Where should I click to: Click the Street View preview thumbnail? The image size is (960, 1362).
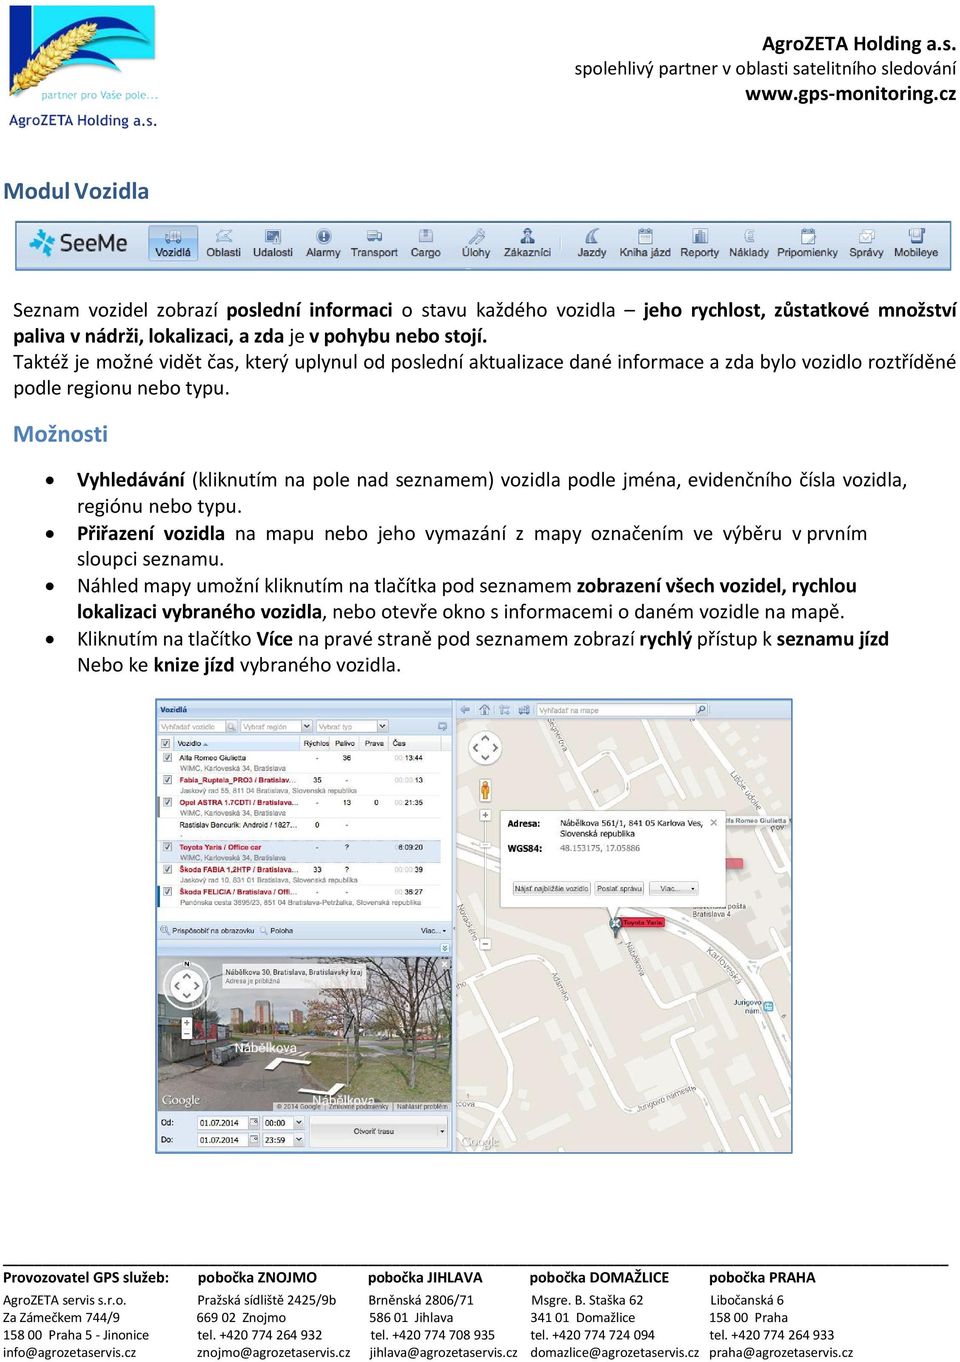tap(305, 1034)
